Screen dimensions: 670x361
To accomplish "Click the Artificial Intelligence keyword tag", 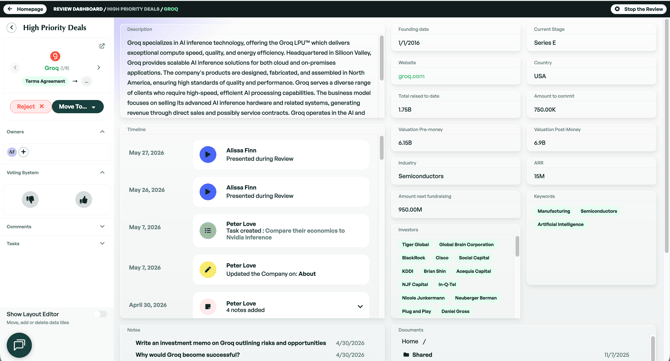I will (561, 224).
